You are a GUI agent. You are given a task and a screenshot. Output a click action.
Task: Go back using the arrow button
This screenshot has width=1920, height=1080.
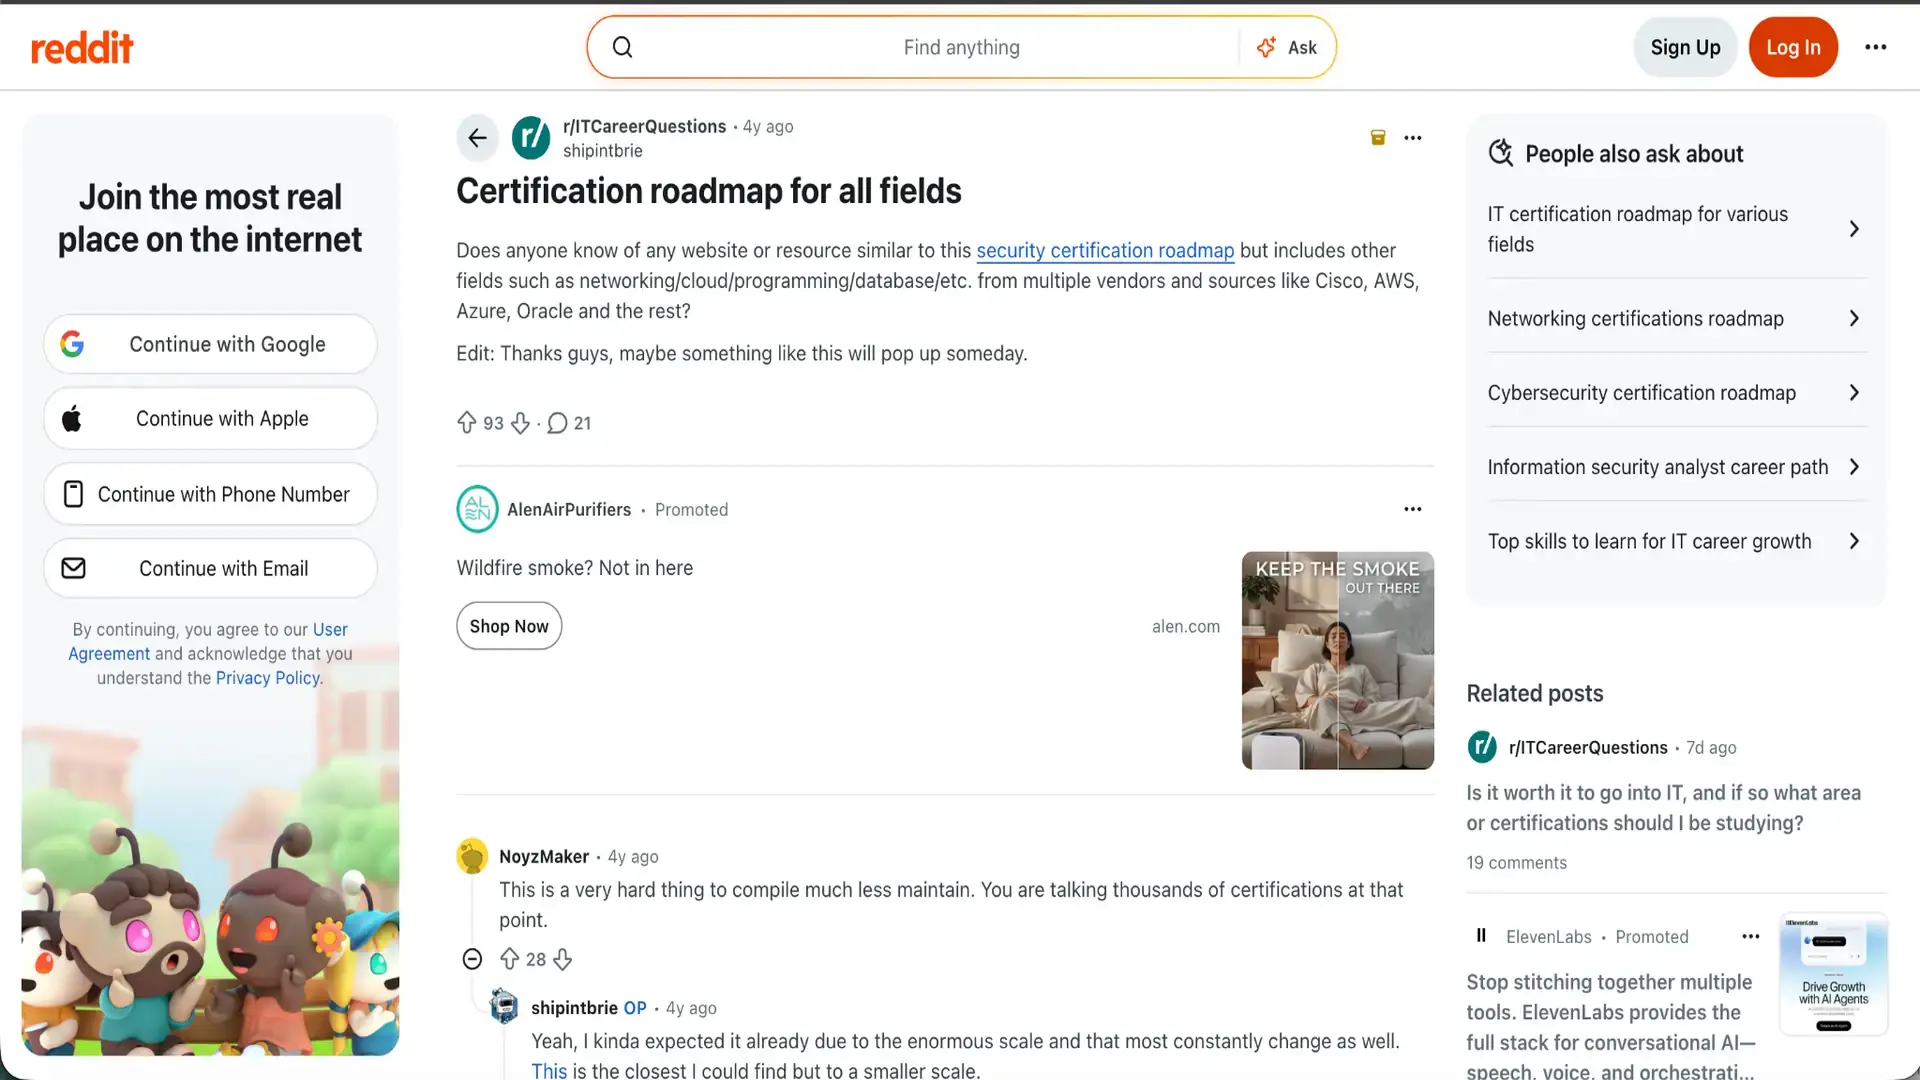pyautogui.click(x=478, y=138)
